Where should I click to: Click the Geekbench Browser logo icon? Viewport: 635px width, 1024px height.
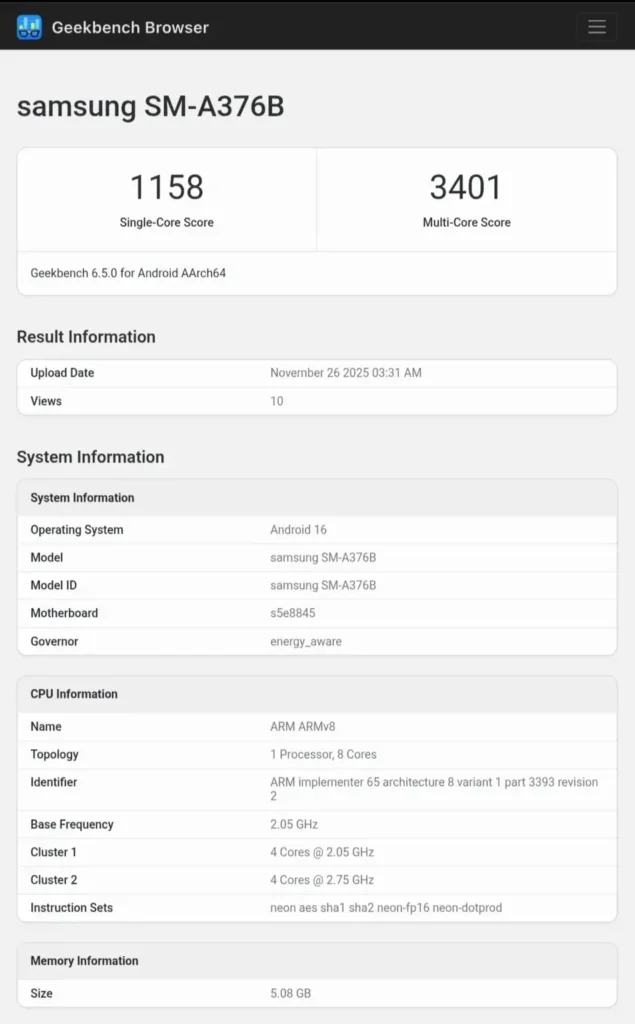point(28,27)
